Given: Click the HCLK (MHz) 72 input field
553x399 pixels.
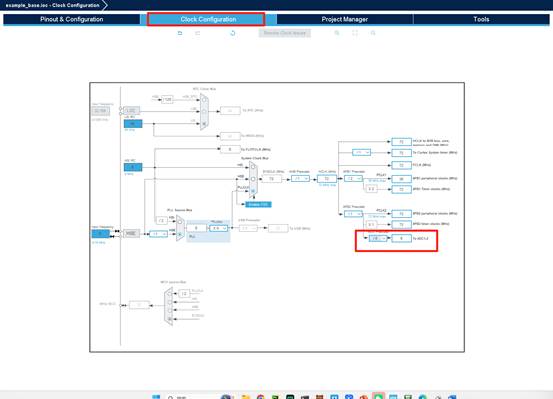Looking at the screenshot, I should (327, 179).
